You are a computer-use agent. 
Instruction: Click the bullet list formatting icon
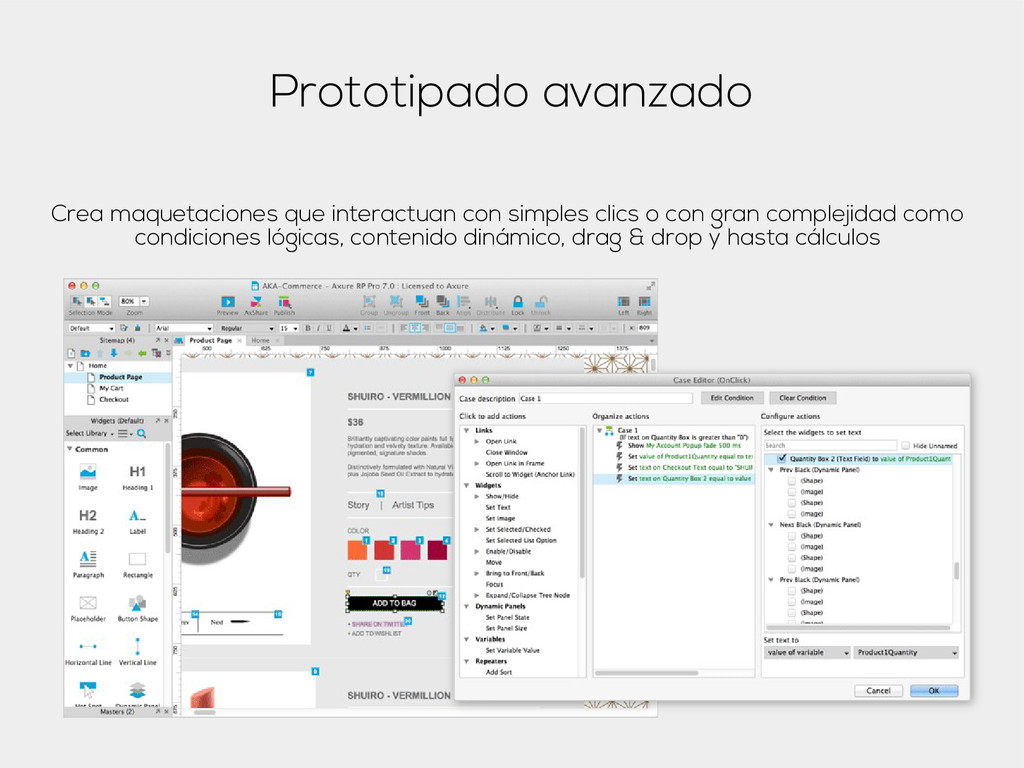(x=368, y=328)
